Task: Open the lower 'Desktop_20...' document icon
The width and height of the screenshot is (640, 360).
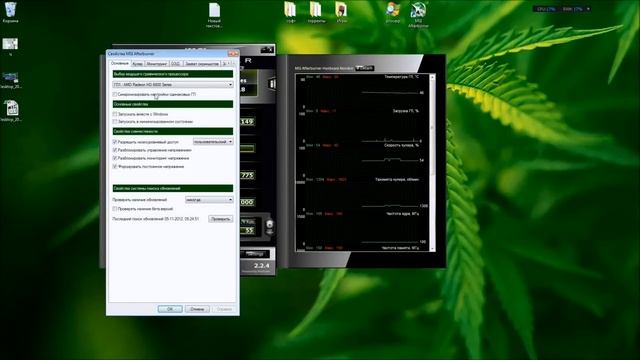Action: (x=11, y=111)
